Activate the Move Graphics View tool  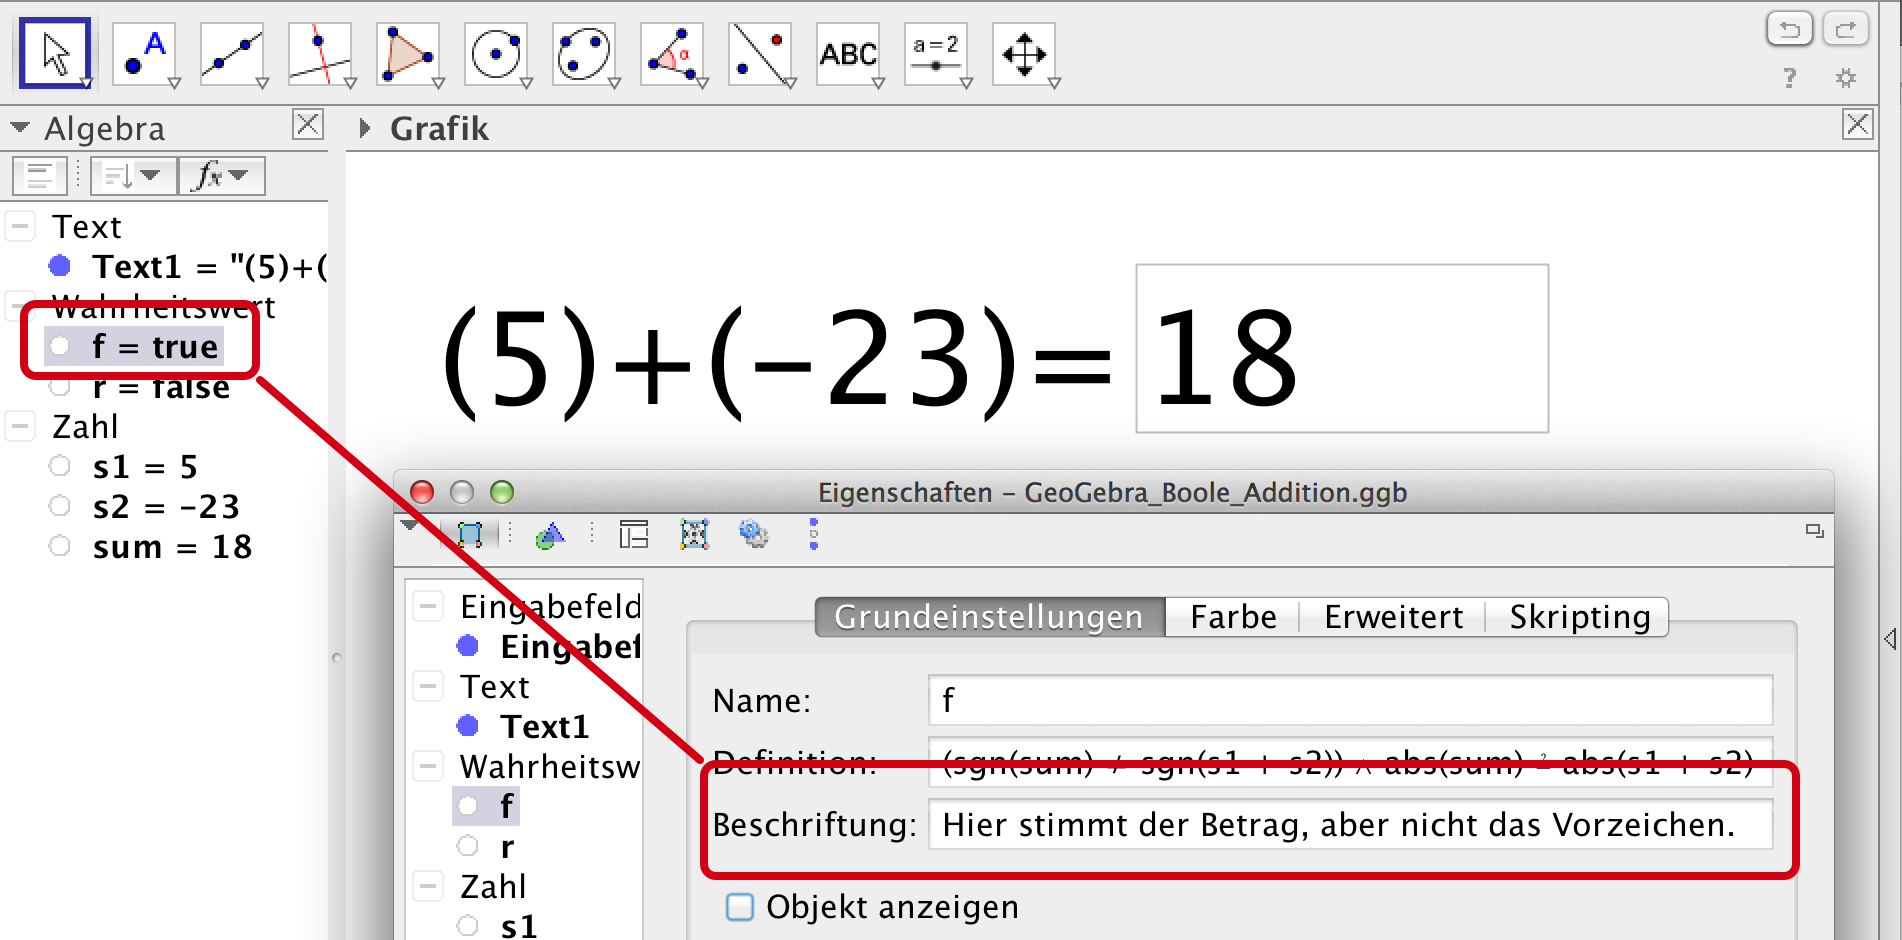(1024, 53)
